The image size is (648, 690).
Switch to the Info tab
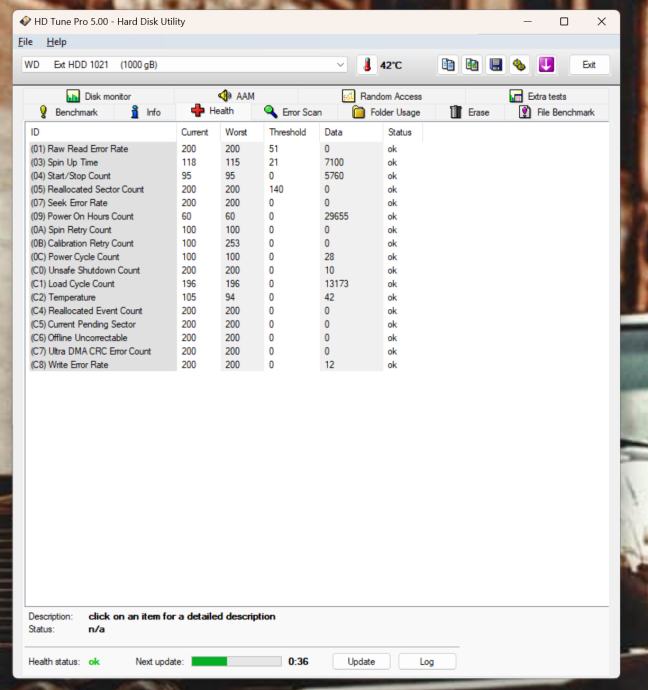pyautogui.click(x=146, y=112)
